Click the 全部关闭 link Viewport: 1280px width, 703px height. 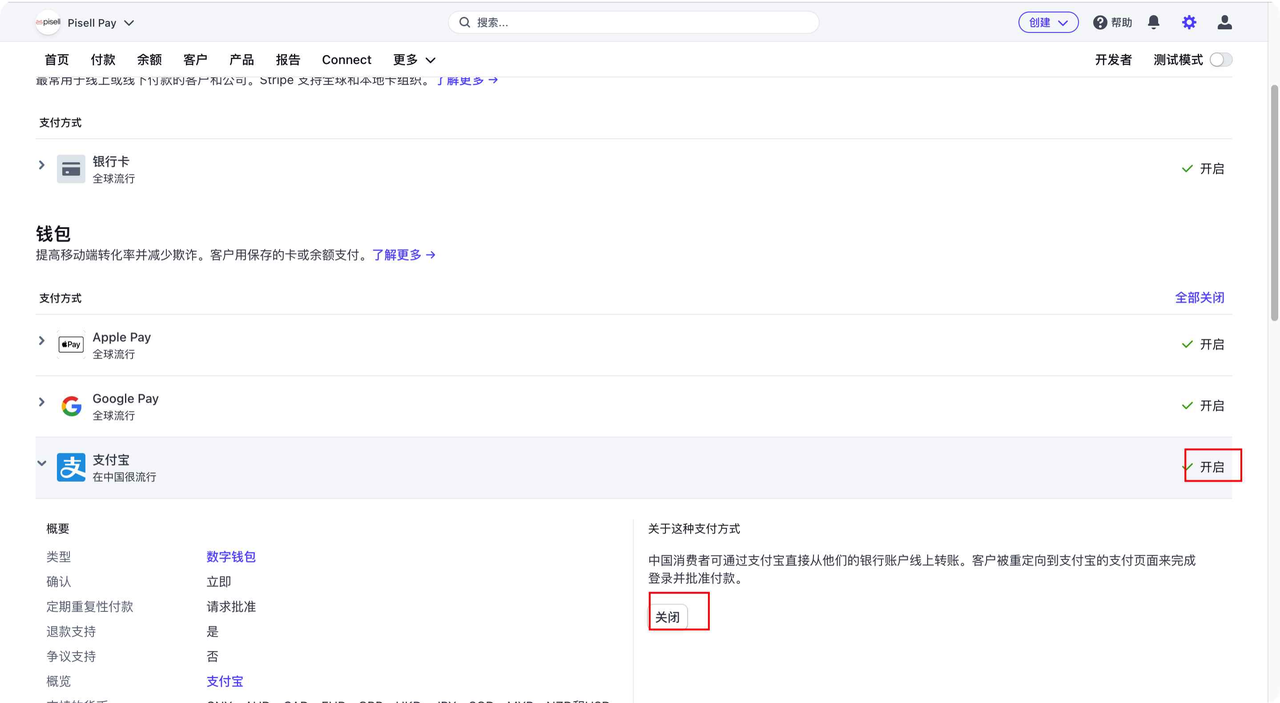(1199, 298)
